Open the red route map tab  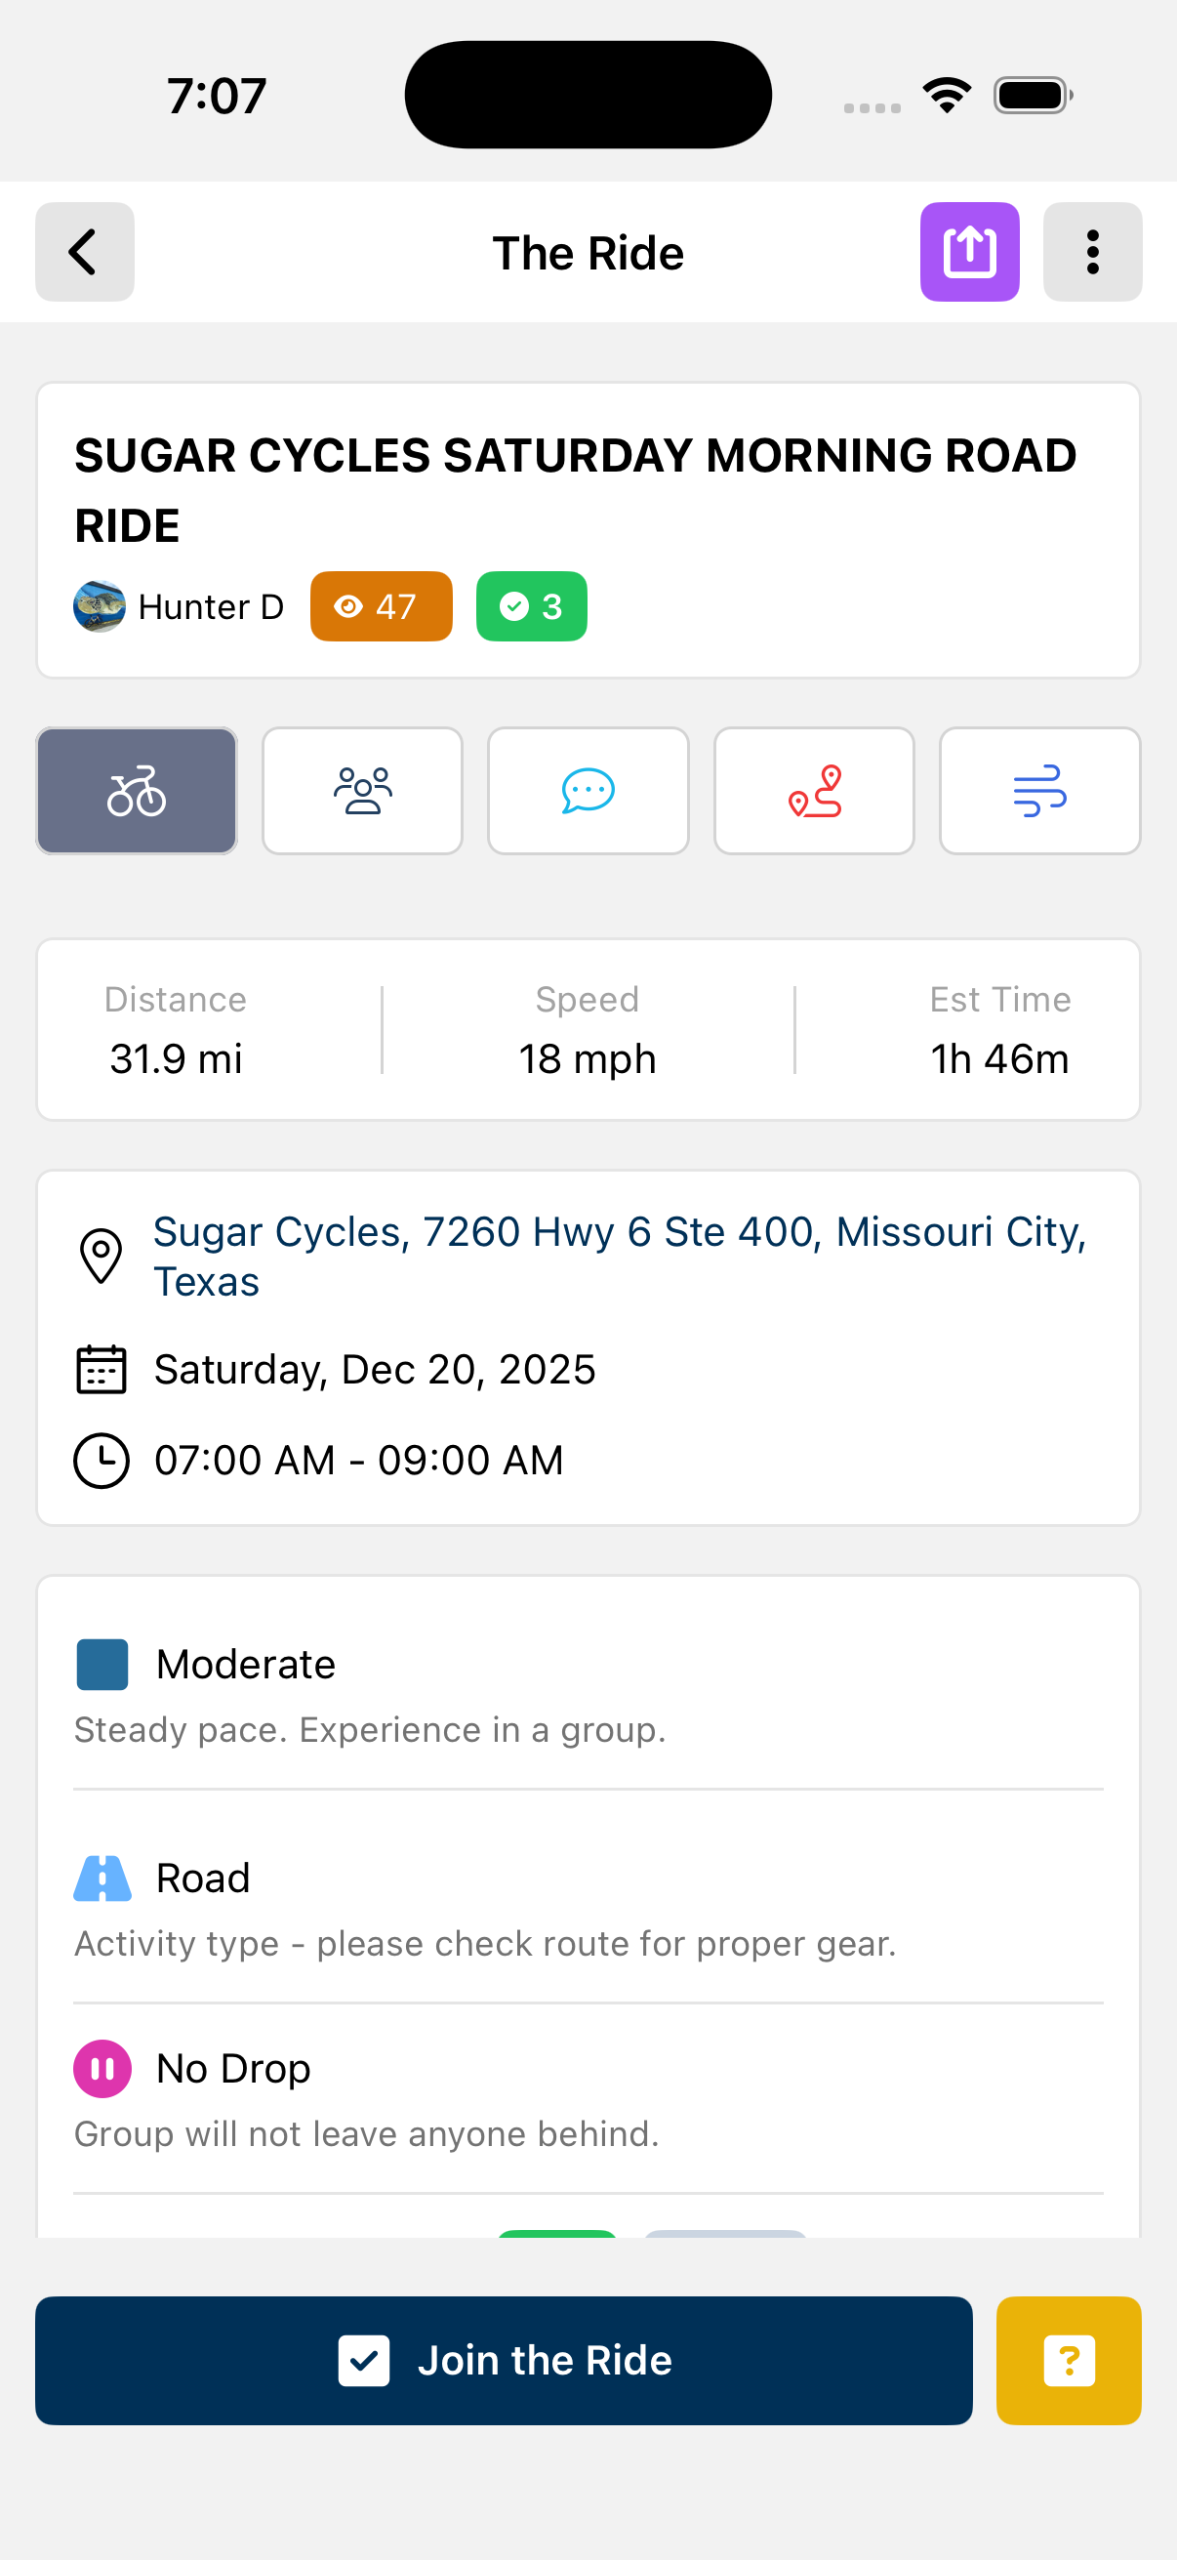814,791
